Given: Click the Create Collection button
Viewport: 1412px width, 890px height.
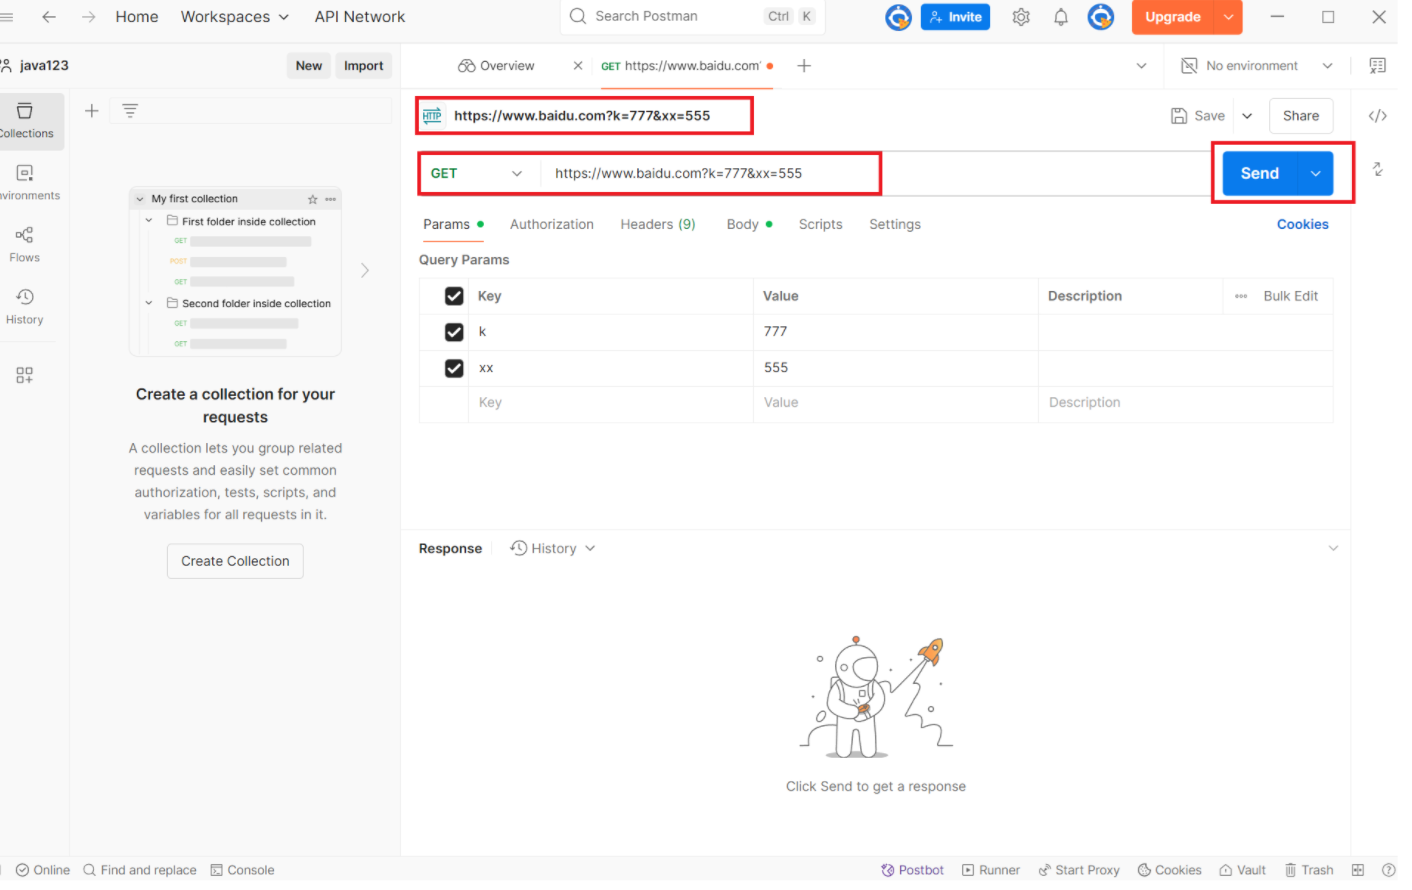Looking at the screenshot, I should (x=235, y=561).
